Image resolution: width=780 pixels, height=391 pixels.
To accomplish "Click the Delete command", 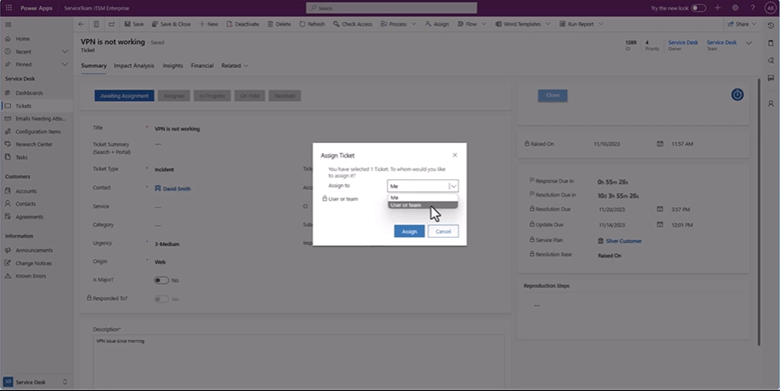I will point(279,24).
